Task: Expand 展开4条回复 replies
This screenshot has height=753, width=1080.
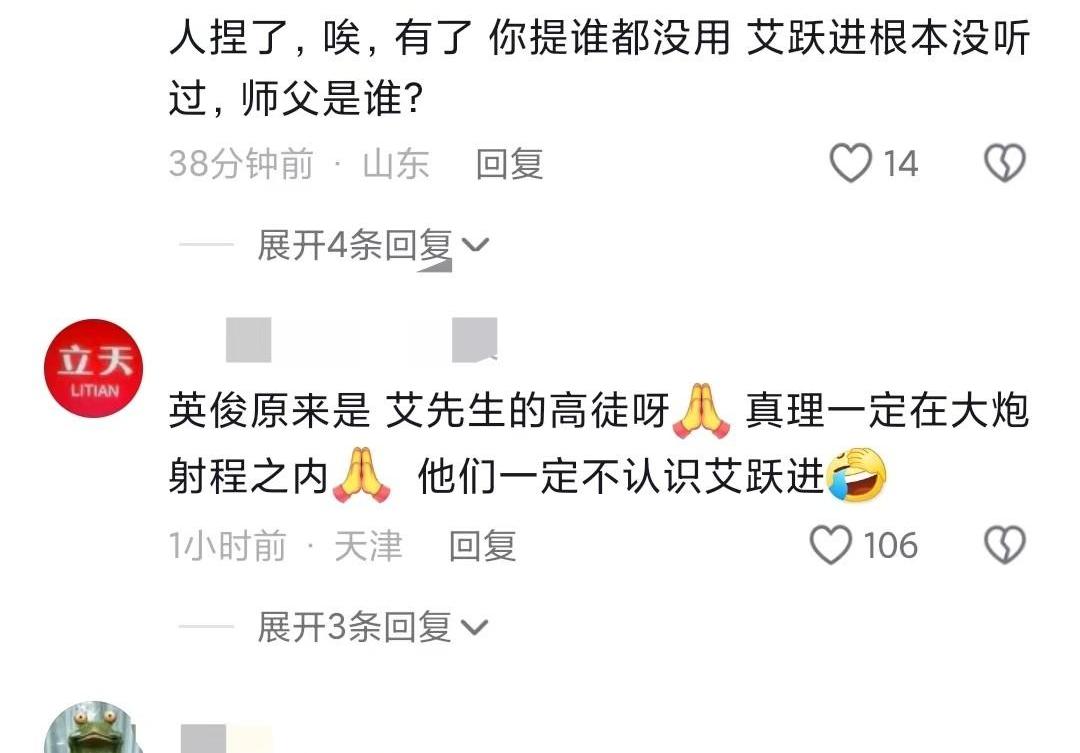Action: pos(372,245)
